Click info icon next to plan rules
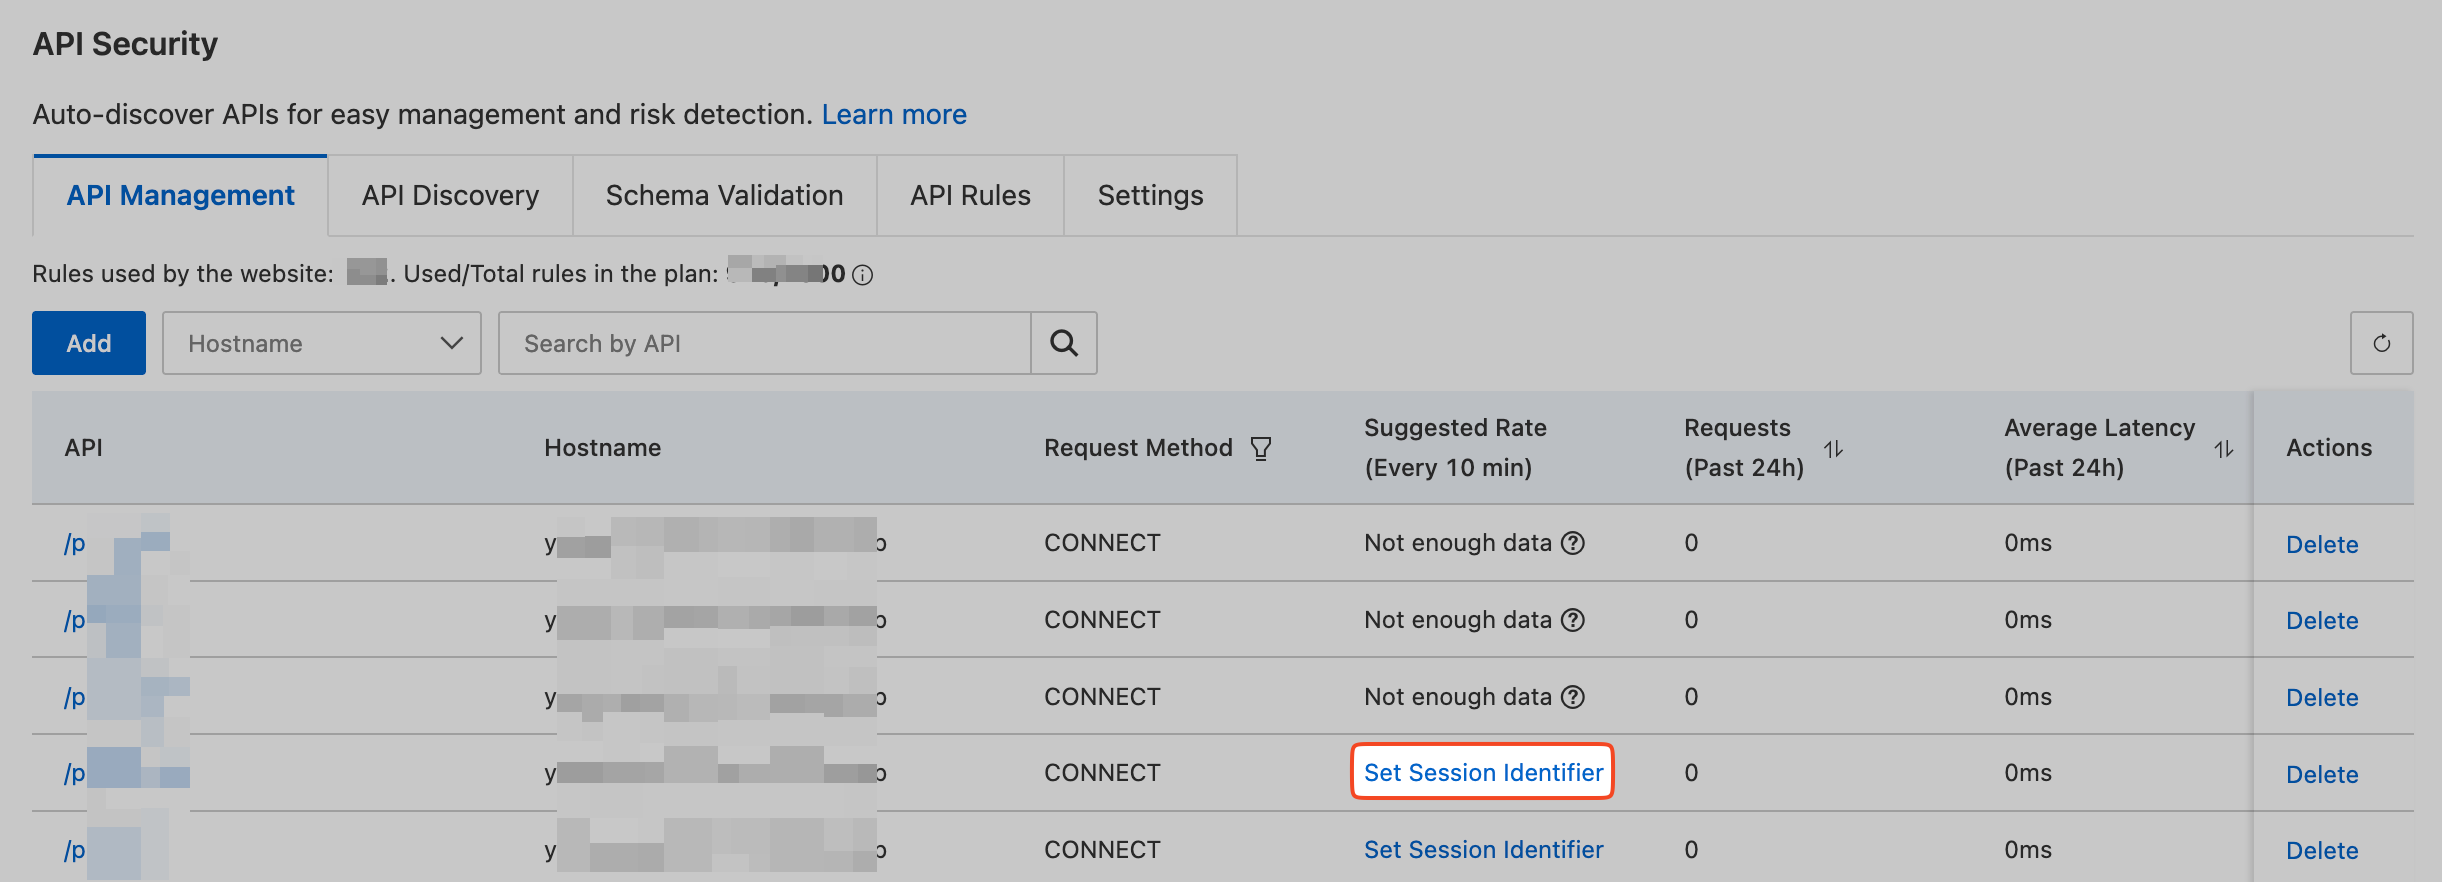 [x=863, y=275]
